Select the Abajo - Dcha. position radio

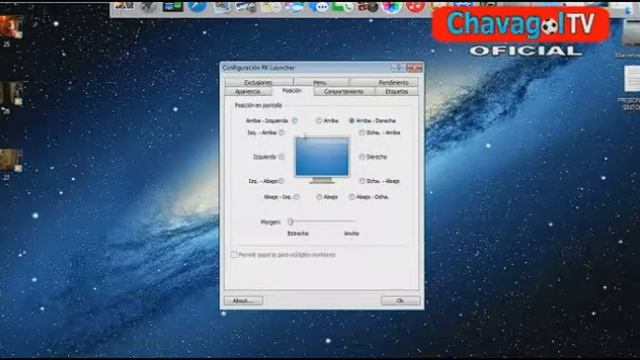[351, 197]
